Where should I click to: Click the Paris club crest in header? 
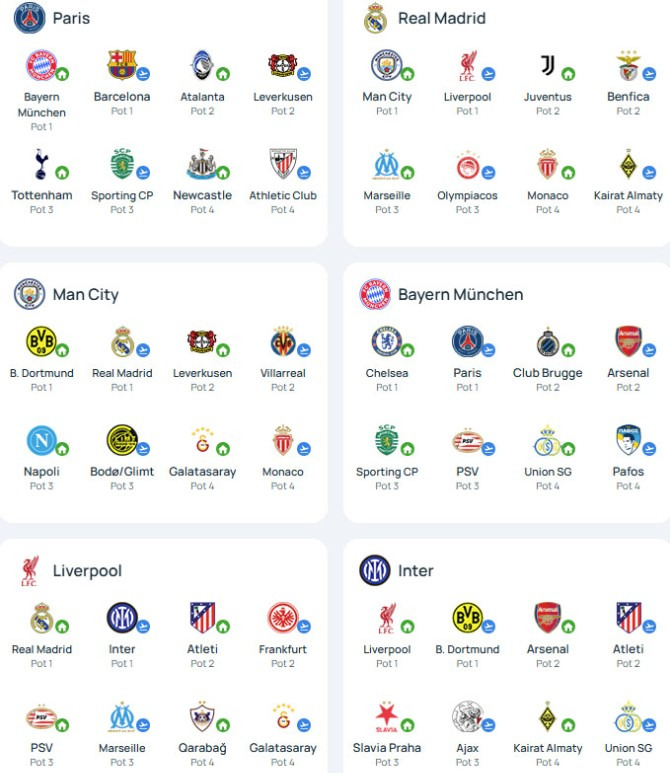(30, 18)
